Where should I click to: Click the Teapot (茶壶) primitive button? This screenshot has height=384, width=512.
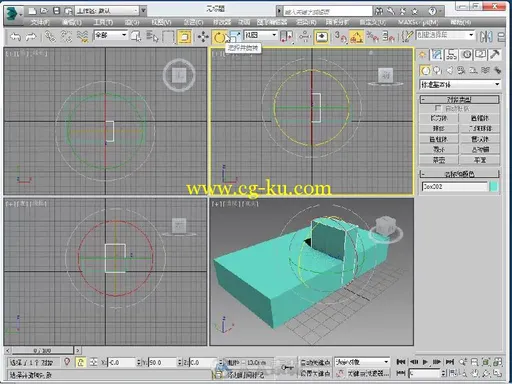439,160
